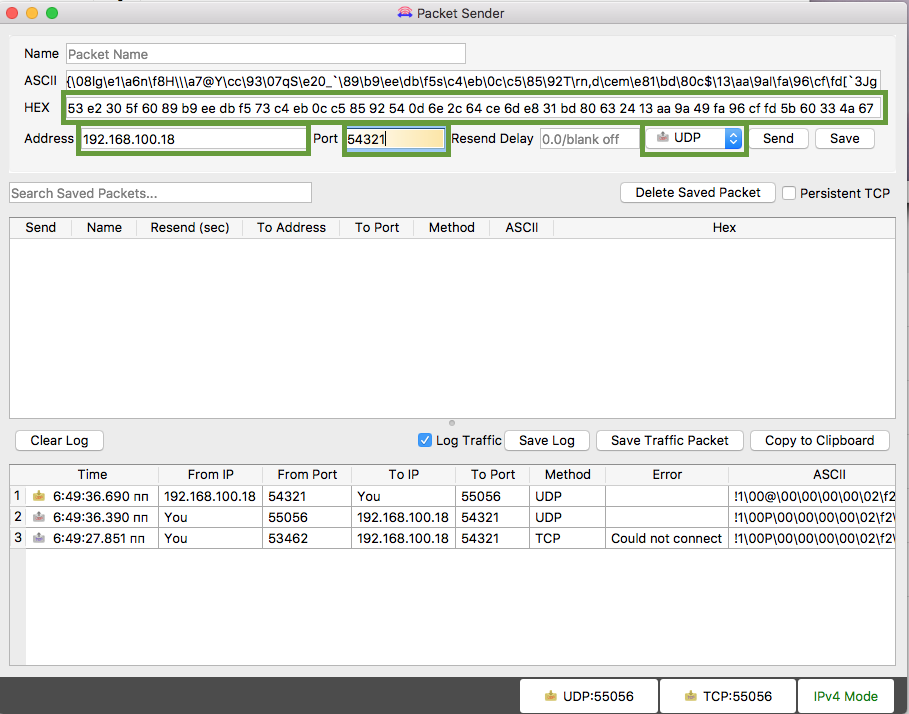Sort saved packets by To Port column

(x=377, y=228)
